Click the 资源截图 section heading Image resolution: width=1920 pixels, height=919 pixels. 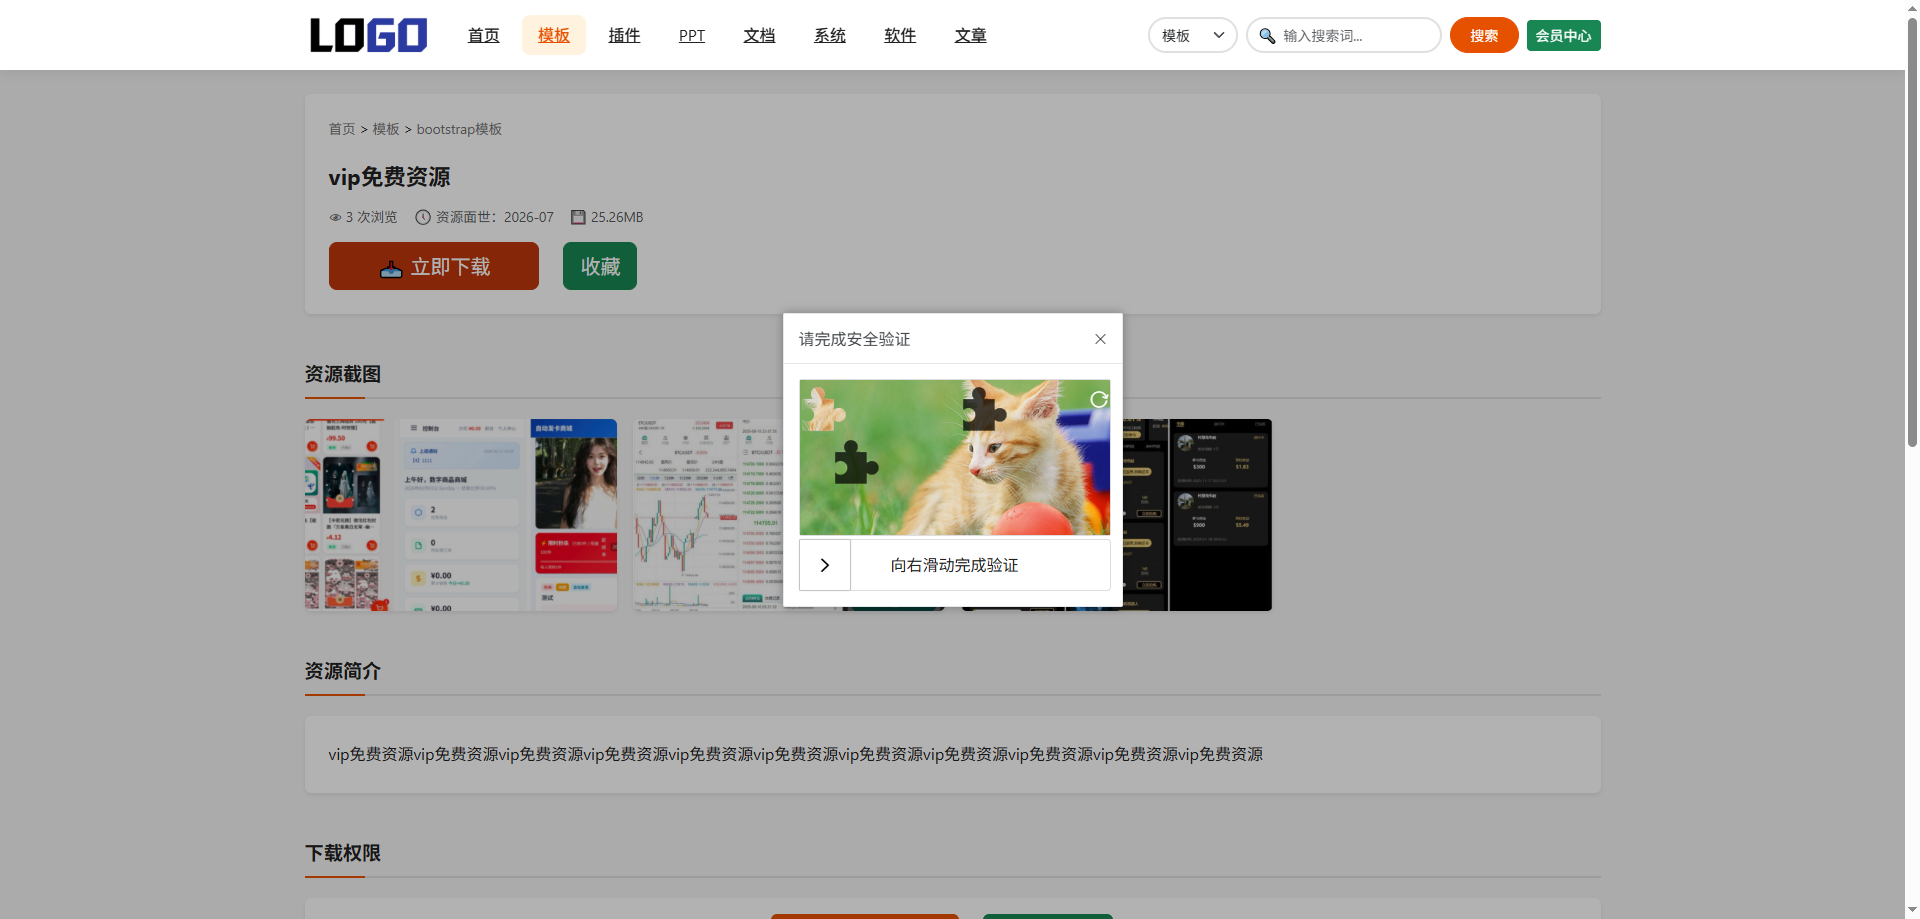click(343, 374)
